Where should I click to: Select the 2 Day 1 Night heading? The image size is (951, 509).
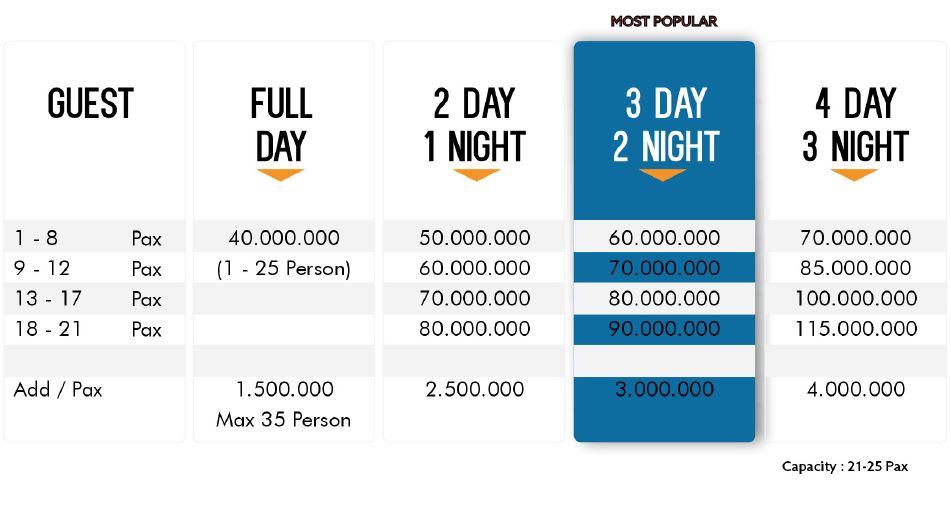(474, 125)
